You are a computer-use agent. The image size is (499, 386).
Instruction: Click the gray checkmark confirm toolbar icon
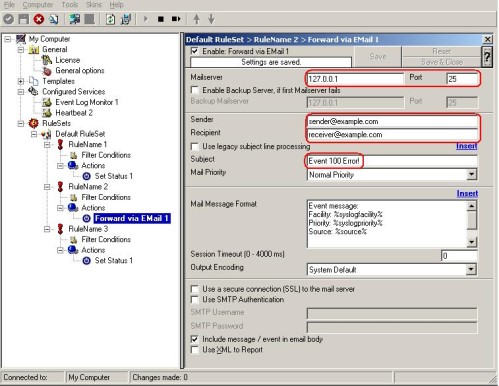tap(8, 19)
